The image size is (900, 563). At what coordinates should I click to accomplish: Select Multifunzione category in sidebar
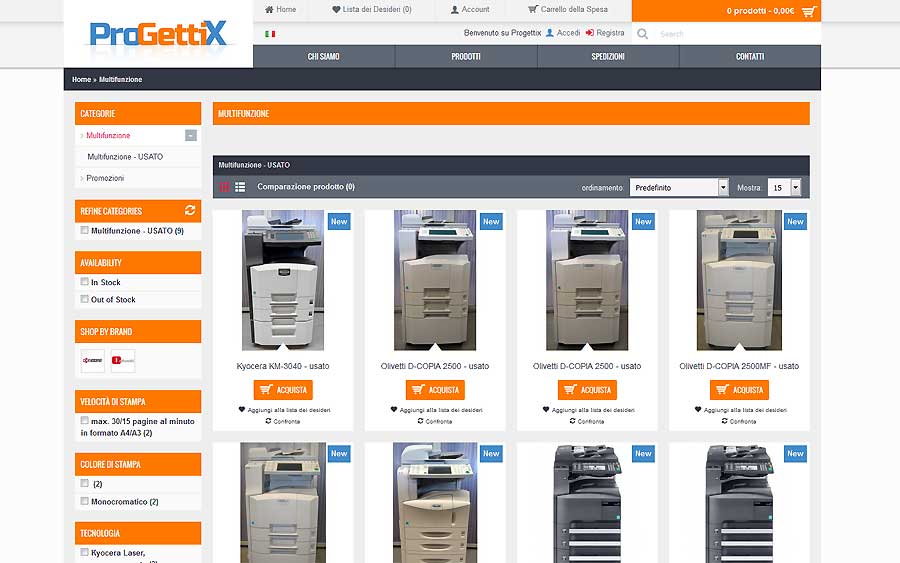tap(108, 135)
